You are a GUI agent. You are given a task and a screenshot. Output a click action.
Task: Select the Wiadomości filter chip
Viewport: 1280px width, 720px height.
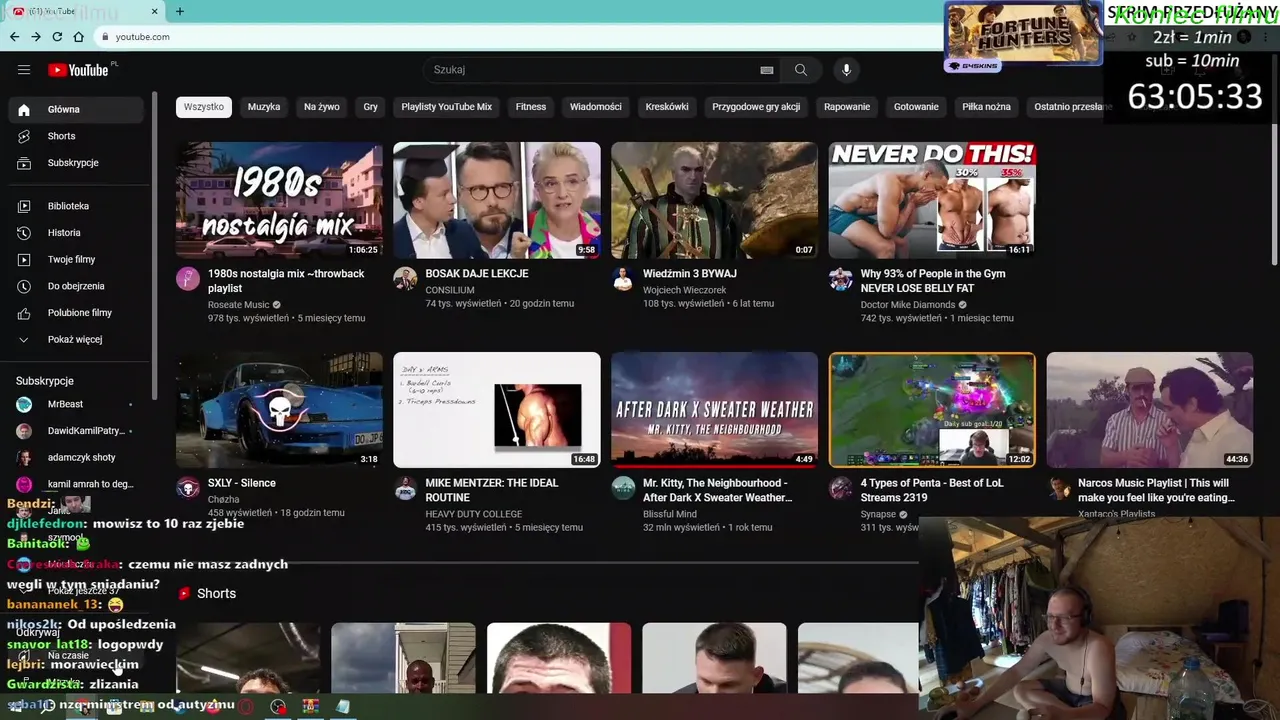point(596,107)
